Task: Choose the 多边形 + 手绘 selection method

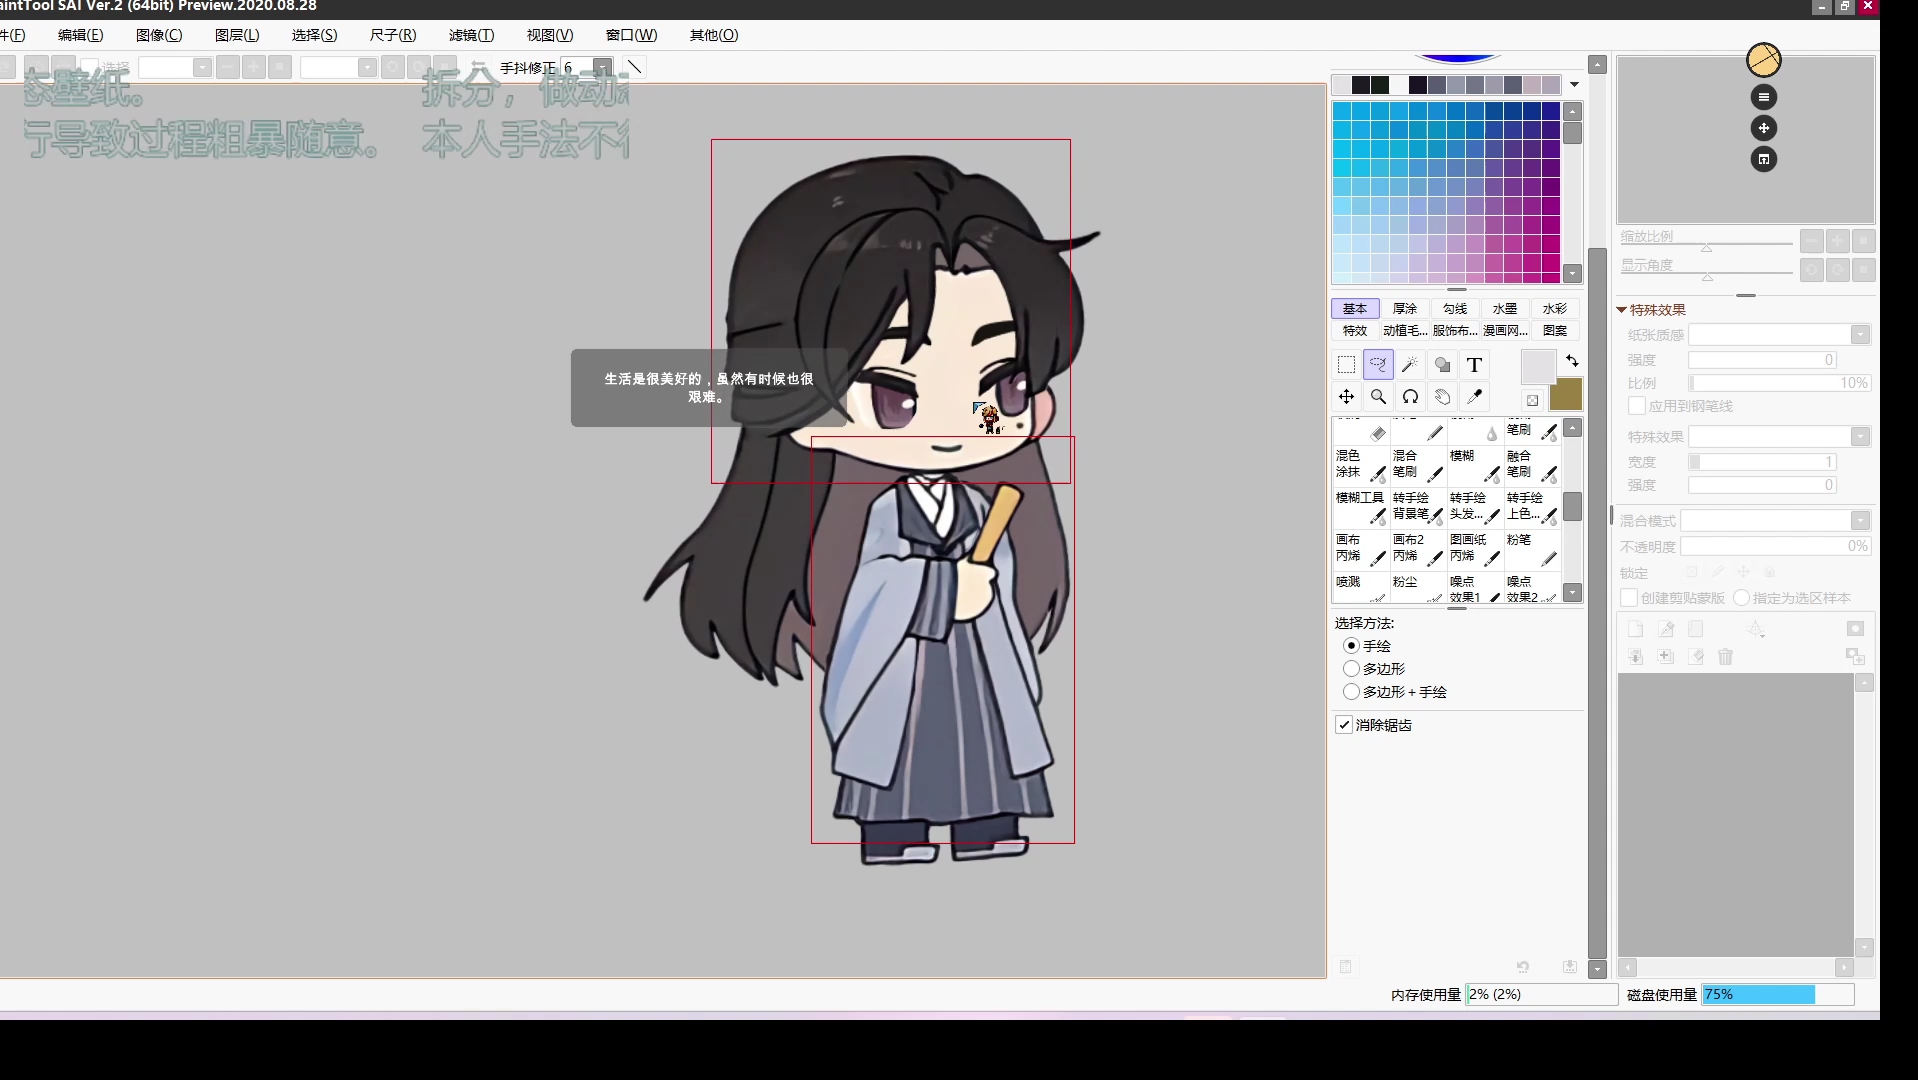Action: (1352, 692)
